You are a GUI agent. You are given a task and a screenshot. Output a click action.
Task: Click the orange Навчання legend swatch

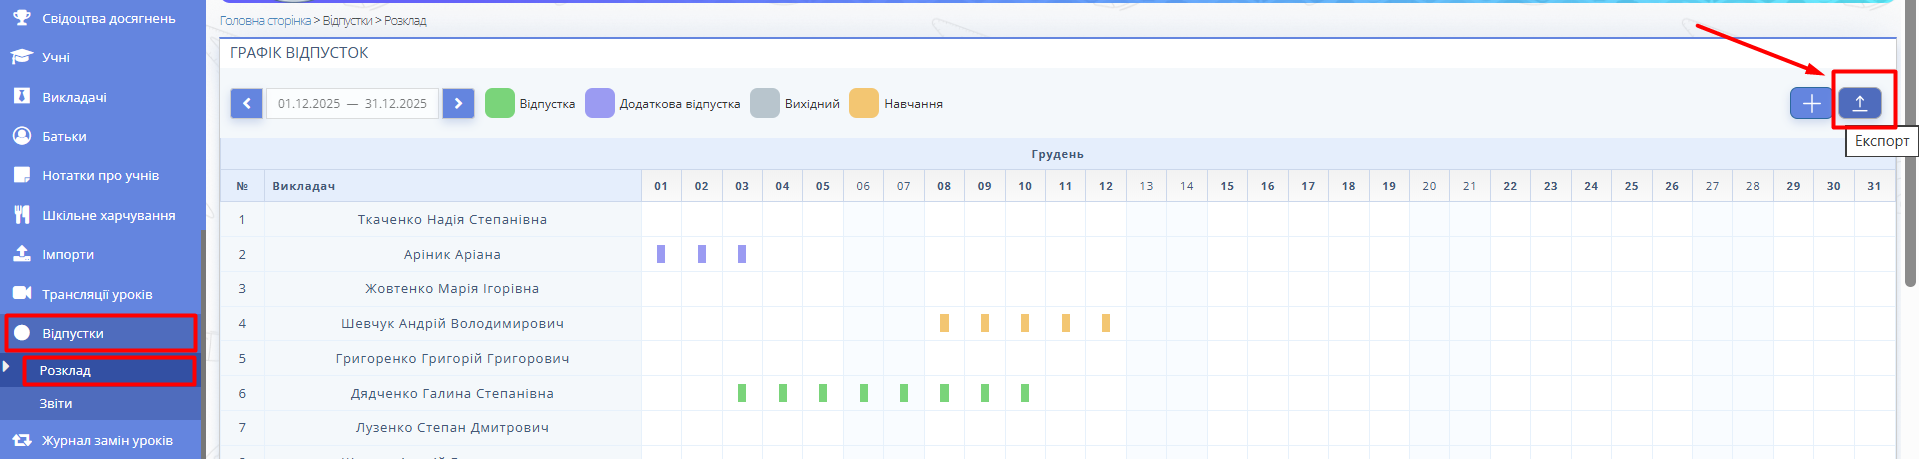(863, 103)
